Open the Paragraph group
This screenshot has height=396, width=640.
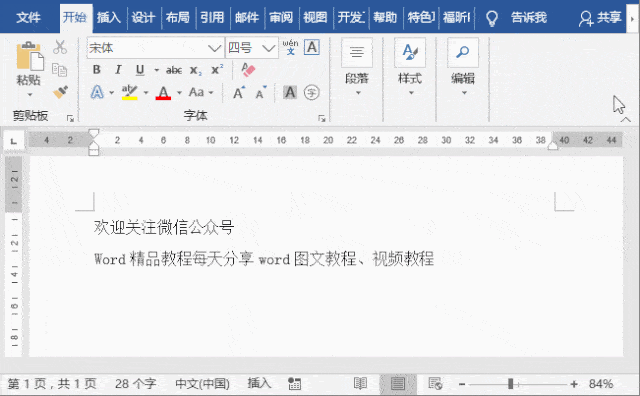[357, 67]
